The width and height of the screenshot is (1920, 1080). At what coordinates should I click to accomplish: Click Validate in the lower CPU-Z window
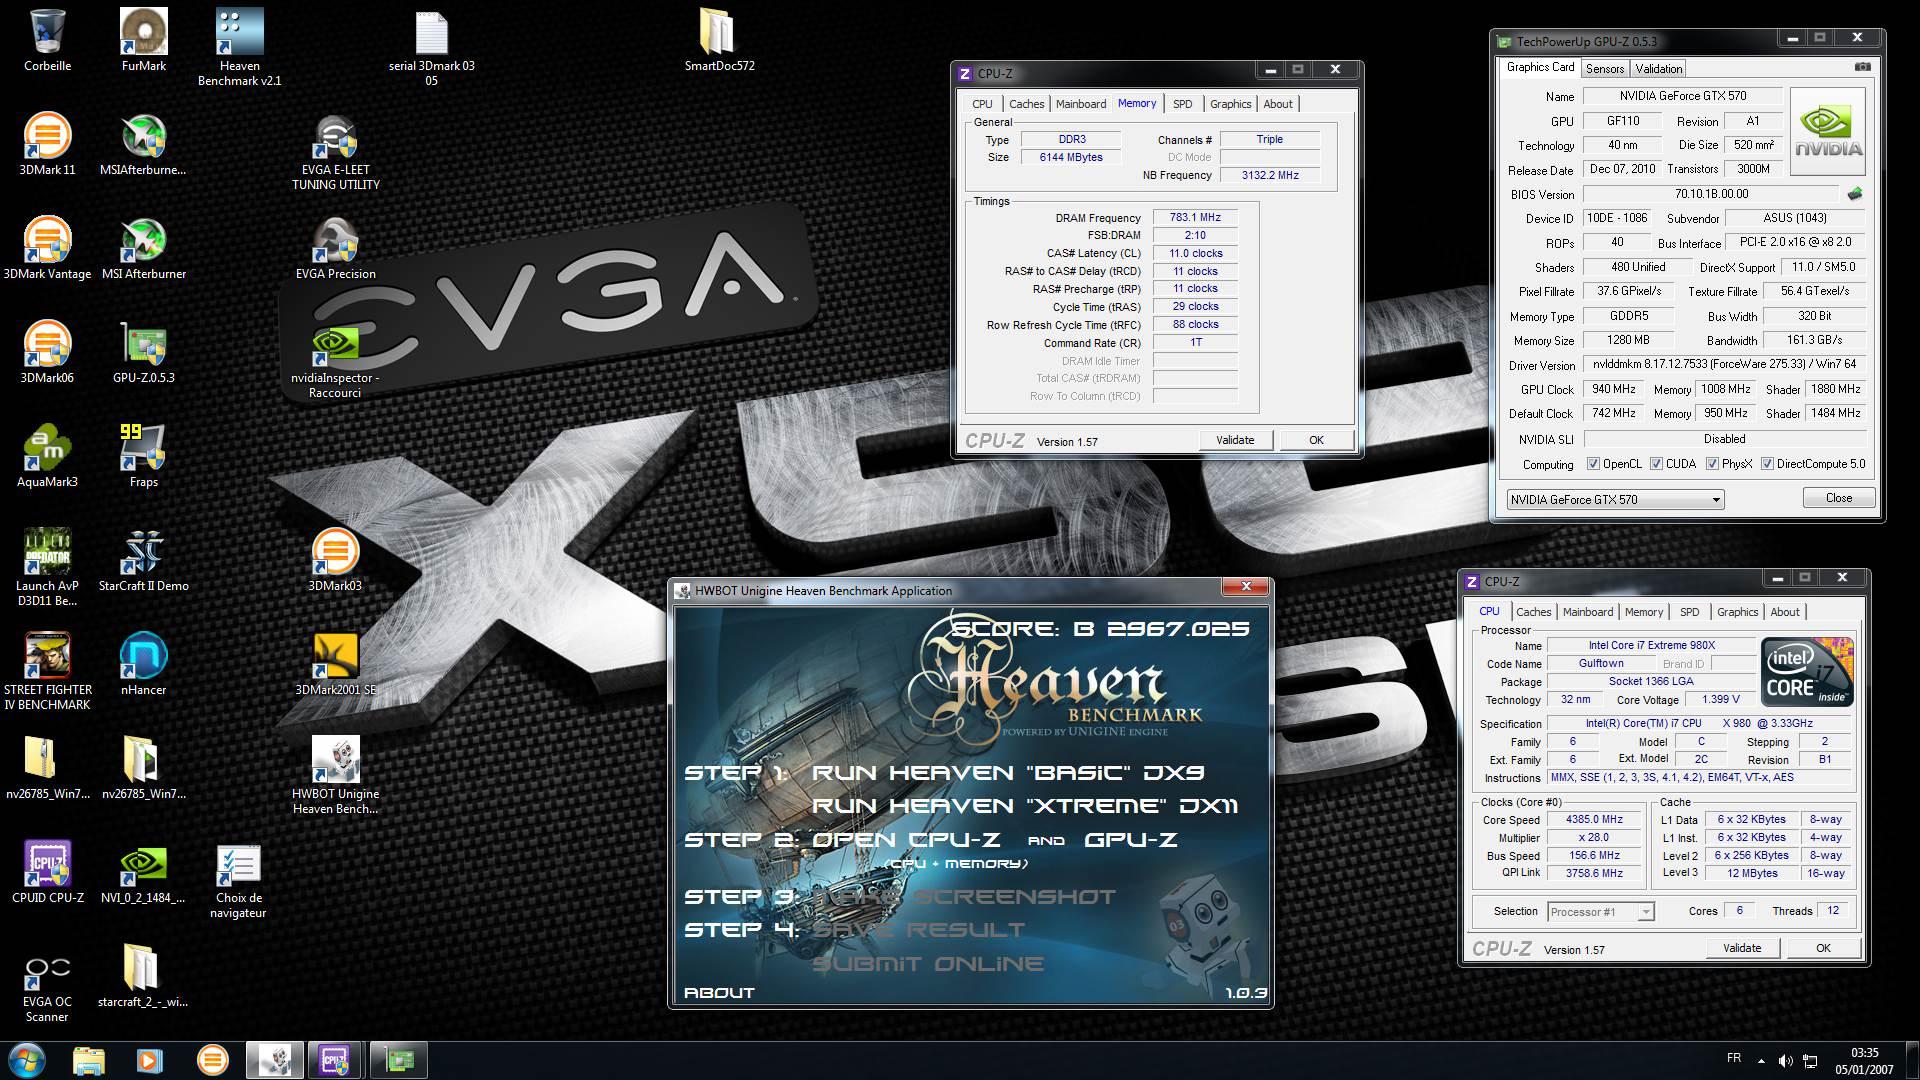pos(1742,948)
